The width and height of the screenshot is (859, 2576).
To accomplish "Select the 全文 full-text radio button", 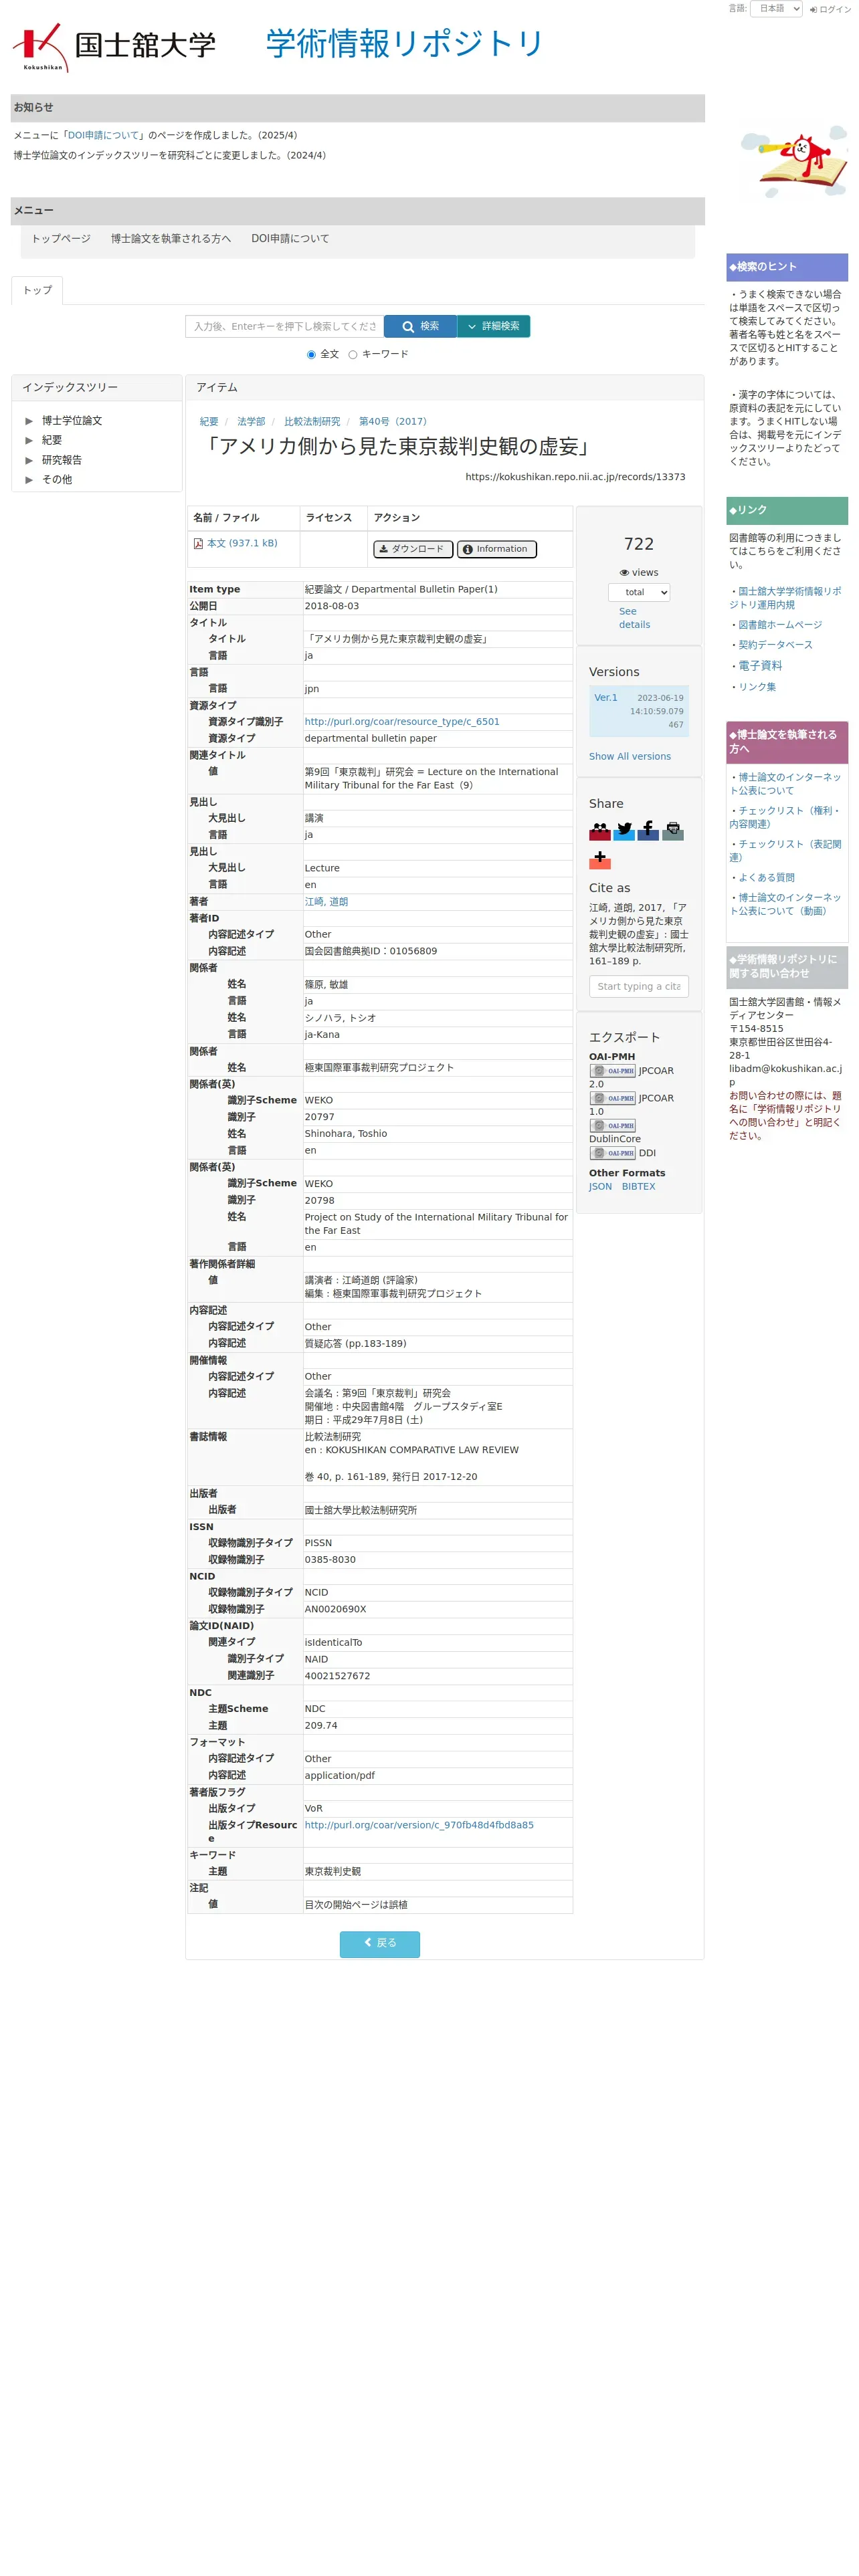I will click(311, 355).
